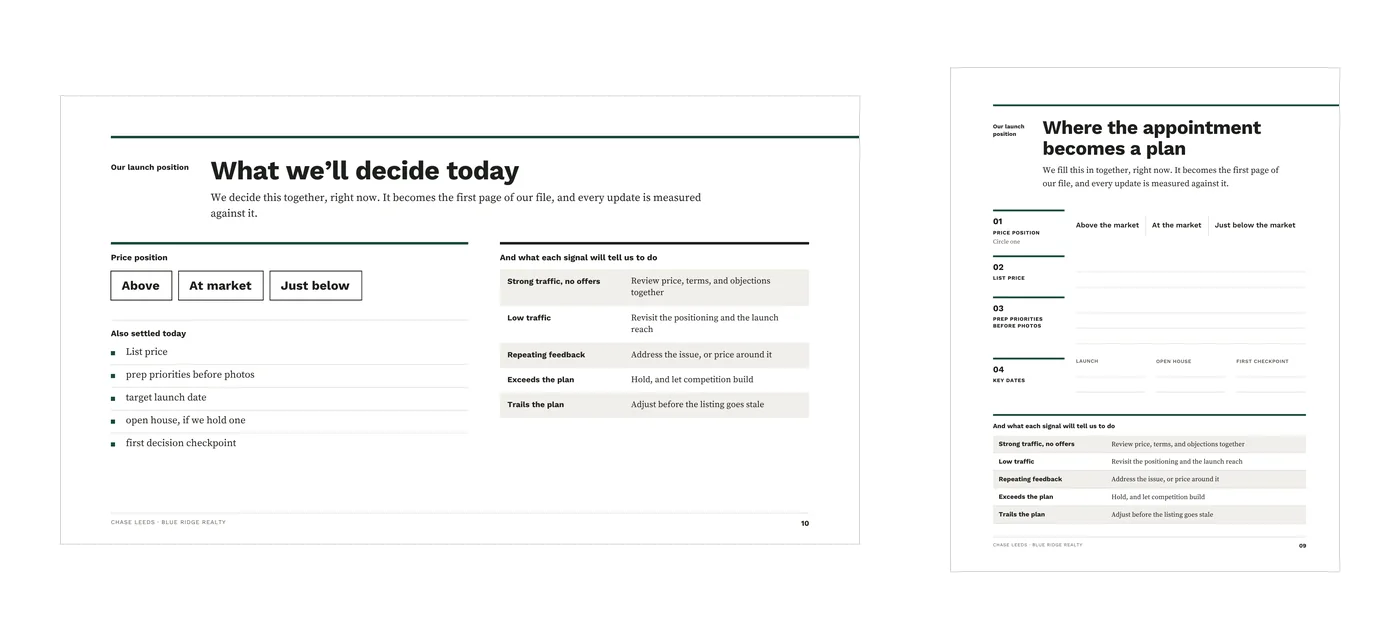1400x640 pixels.
Task: Select the "Just below" price position box
Action: tap(315, 286)
